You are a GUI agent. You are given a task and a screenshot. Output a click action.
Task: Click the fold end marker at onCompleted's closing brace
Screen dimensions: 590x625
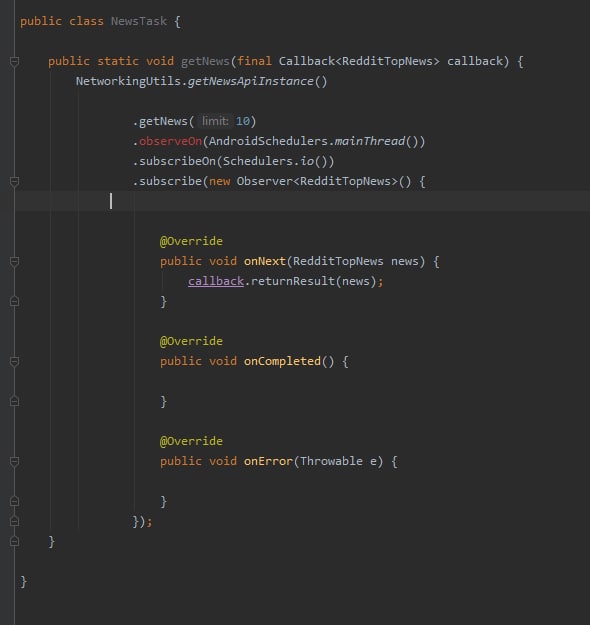[14, 402]
